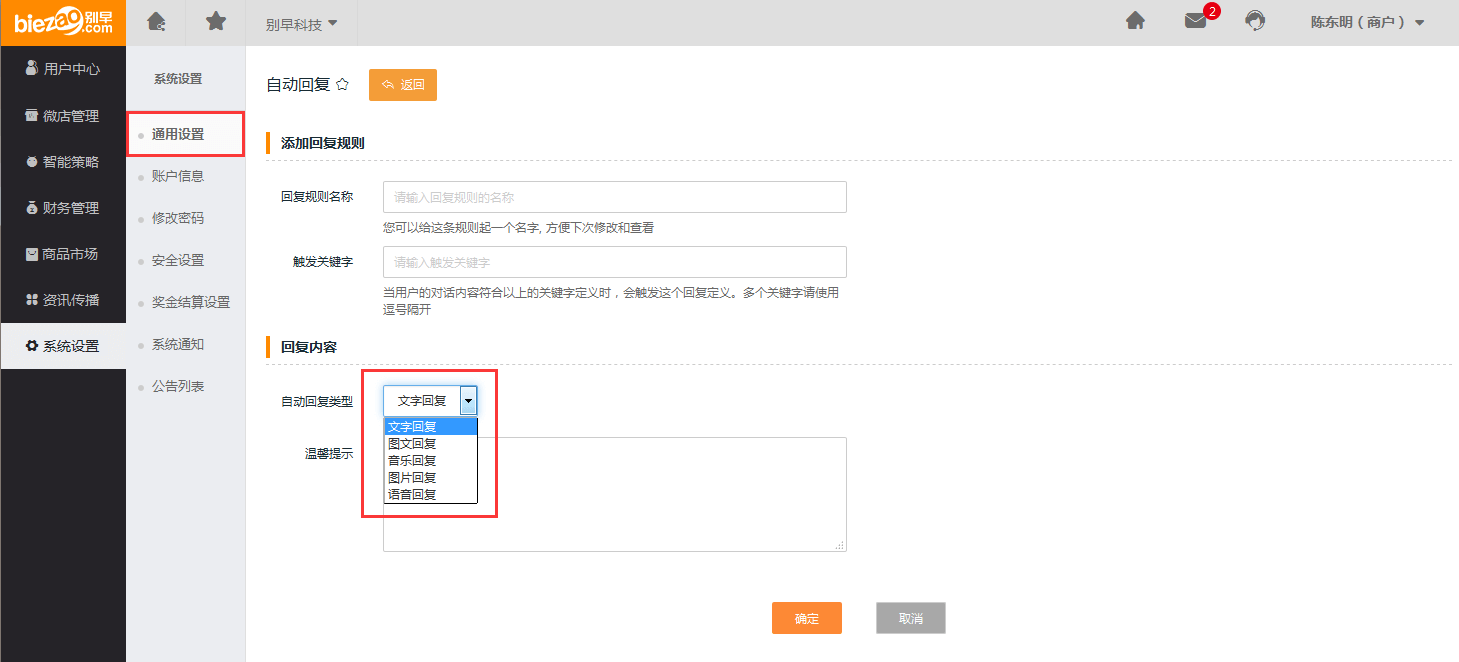Click the customer service headset icon
1459x662 pixels.
(x=1255, y=21)
